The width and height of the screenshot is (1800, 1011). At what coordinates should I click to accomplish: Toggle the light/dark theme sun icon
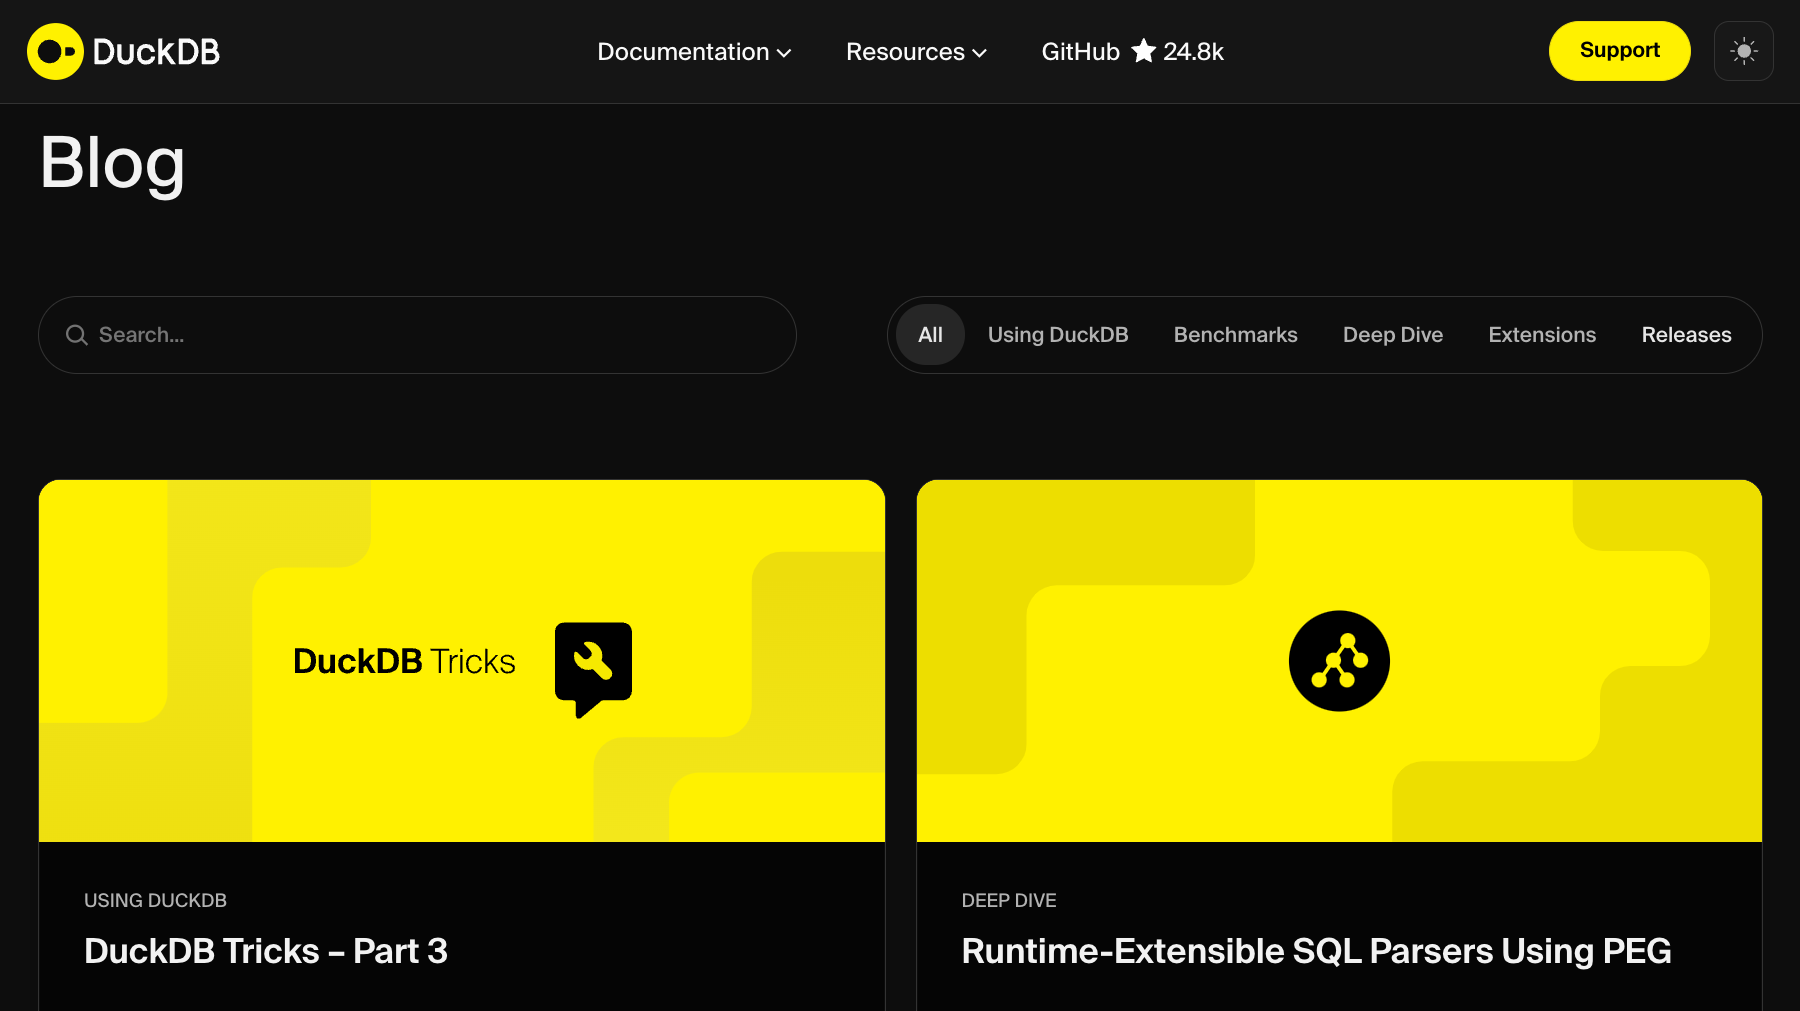pyautogui.click(x=1743, y=51)
